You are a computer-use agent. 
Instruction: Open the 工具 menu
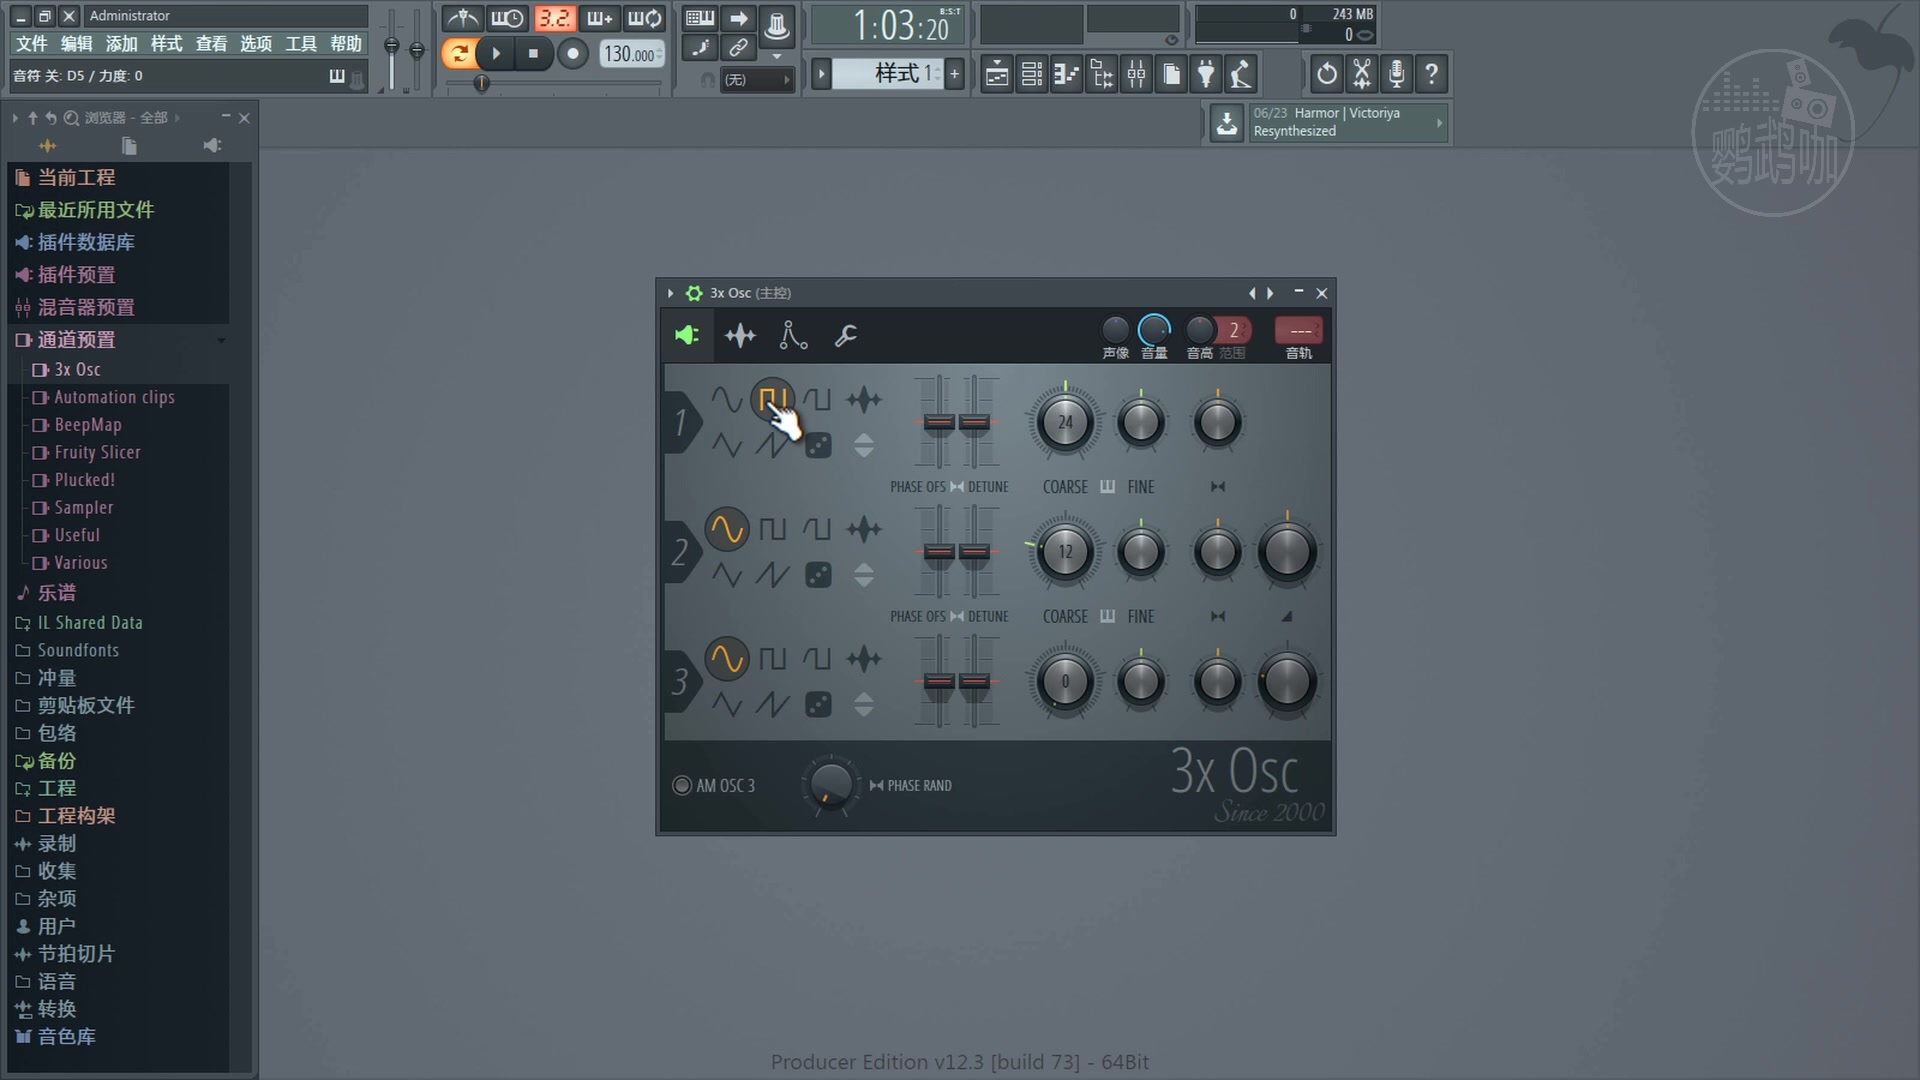[301, 43]
